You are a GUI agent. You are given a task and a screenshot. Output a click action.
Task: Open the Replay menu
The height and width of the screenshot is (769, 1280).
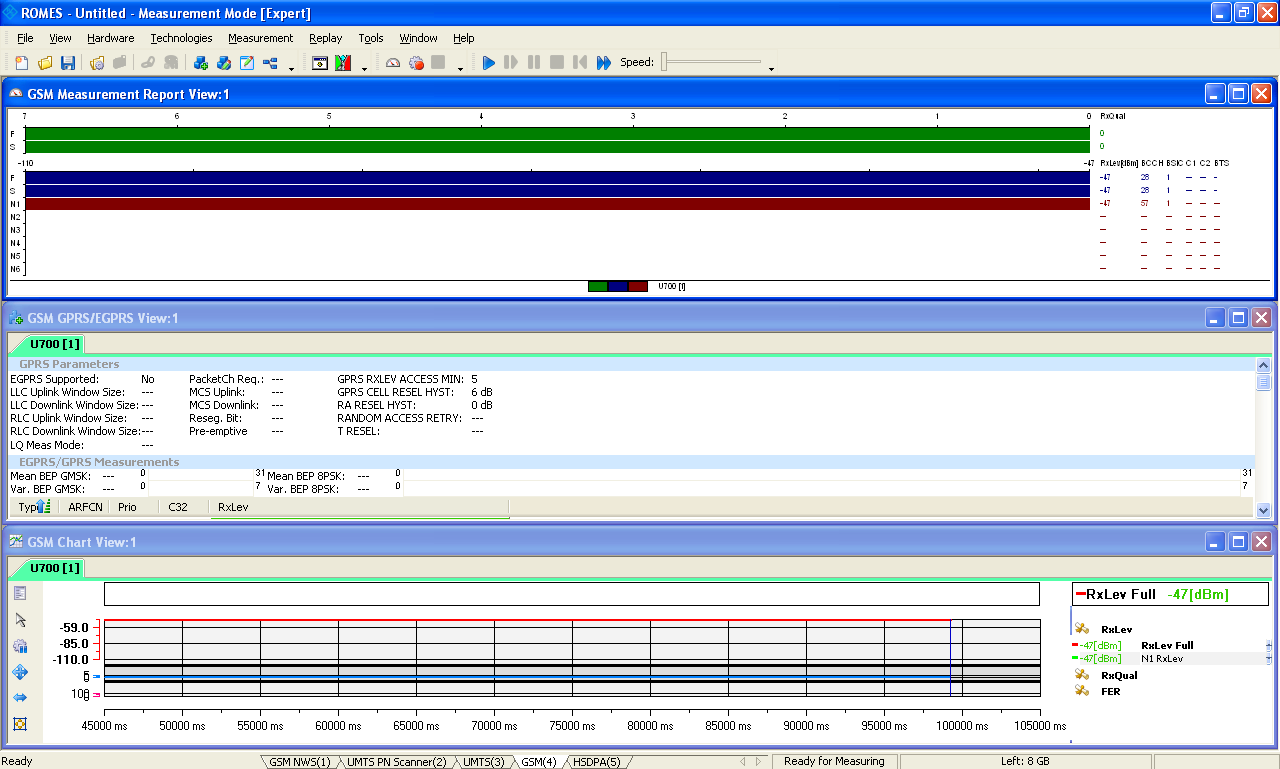point(325,38)
